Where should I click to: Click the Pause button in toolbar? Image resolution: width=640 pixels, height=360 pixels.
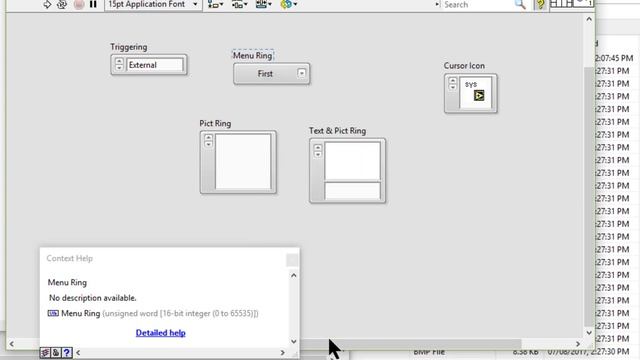pos(93,4)
